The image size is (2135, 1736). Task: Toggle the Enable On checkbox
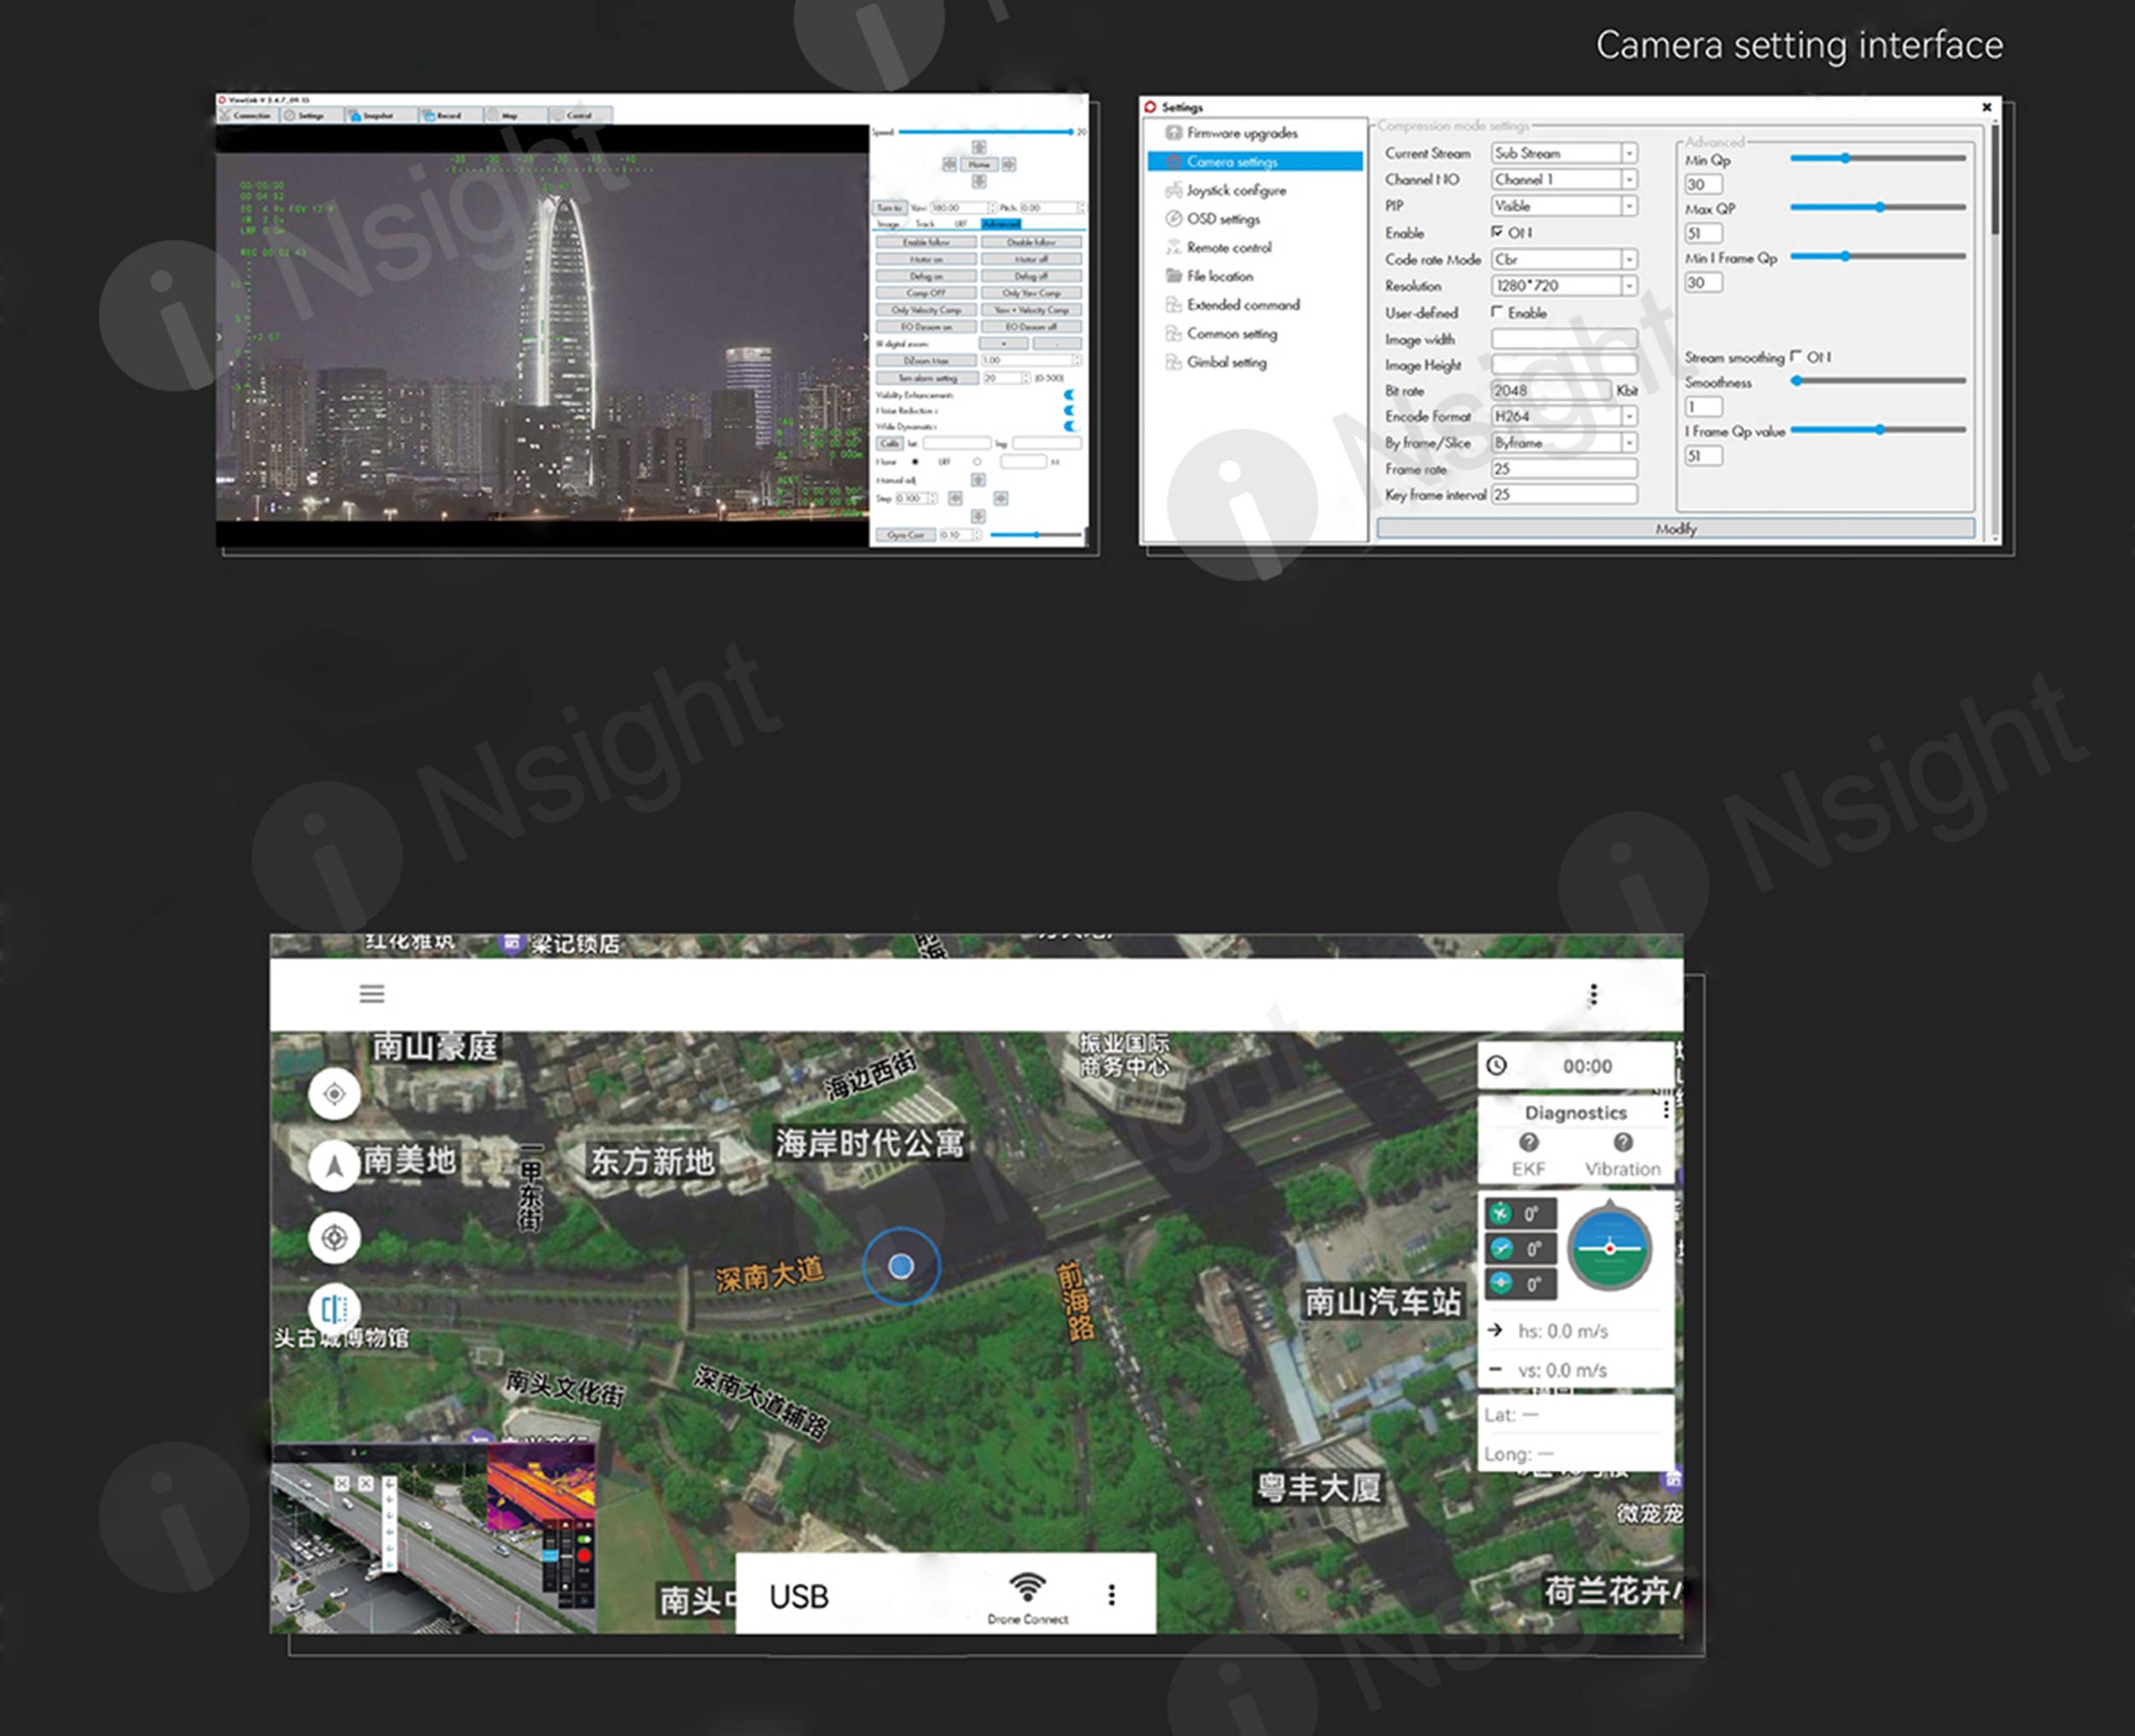tap(1497, 232)
